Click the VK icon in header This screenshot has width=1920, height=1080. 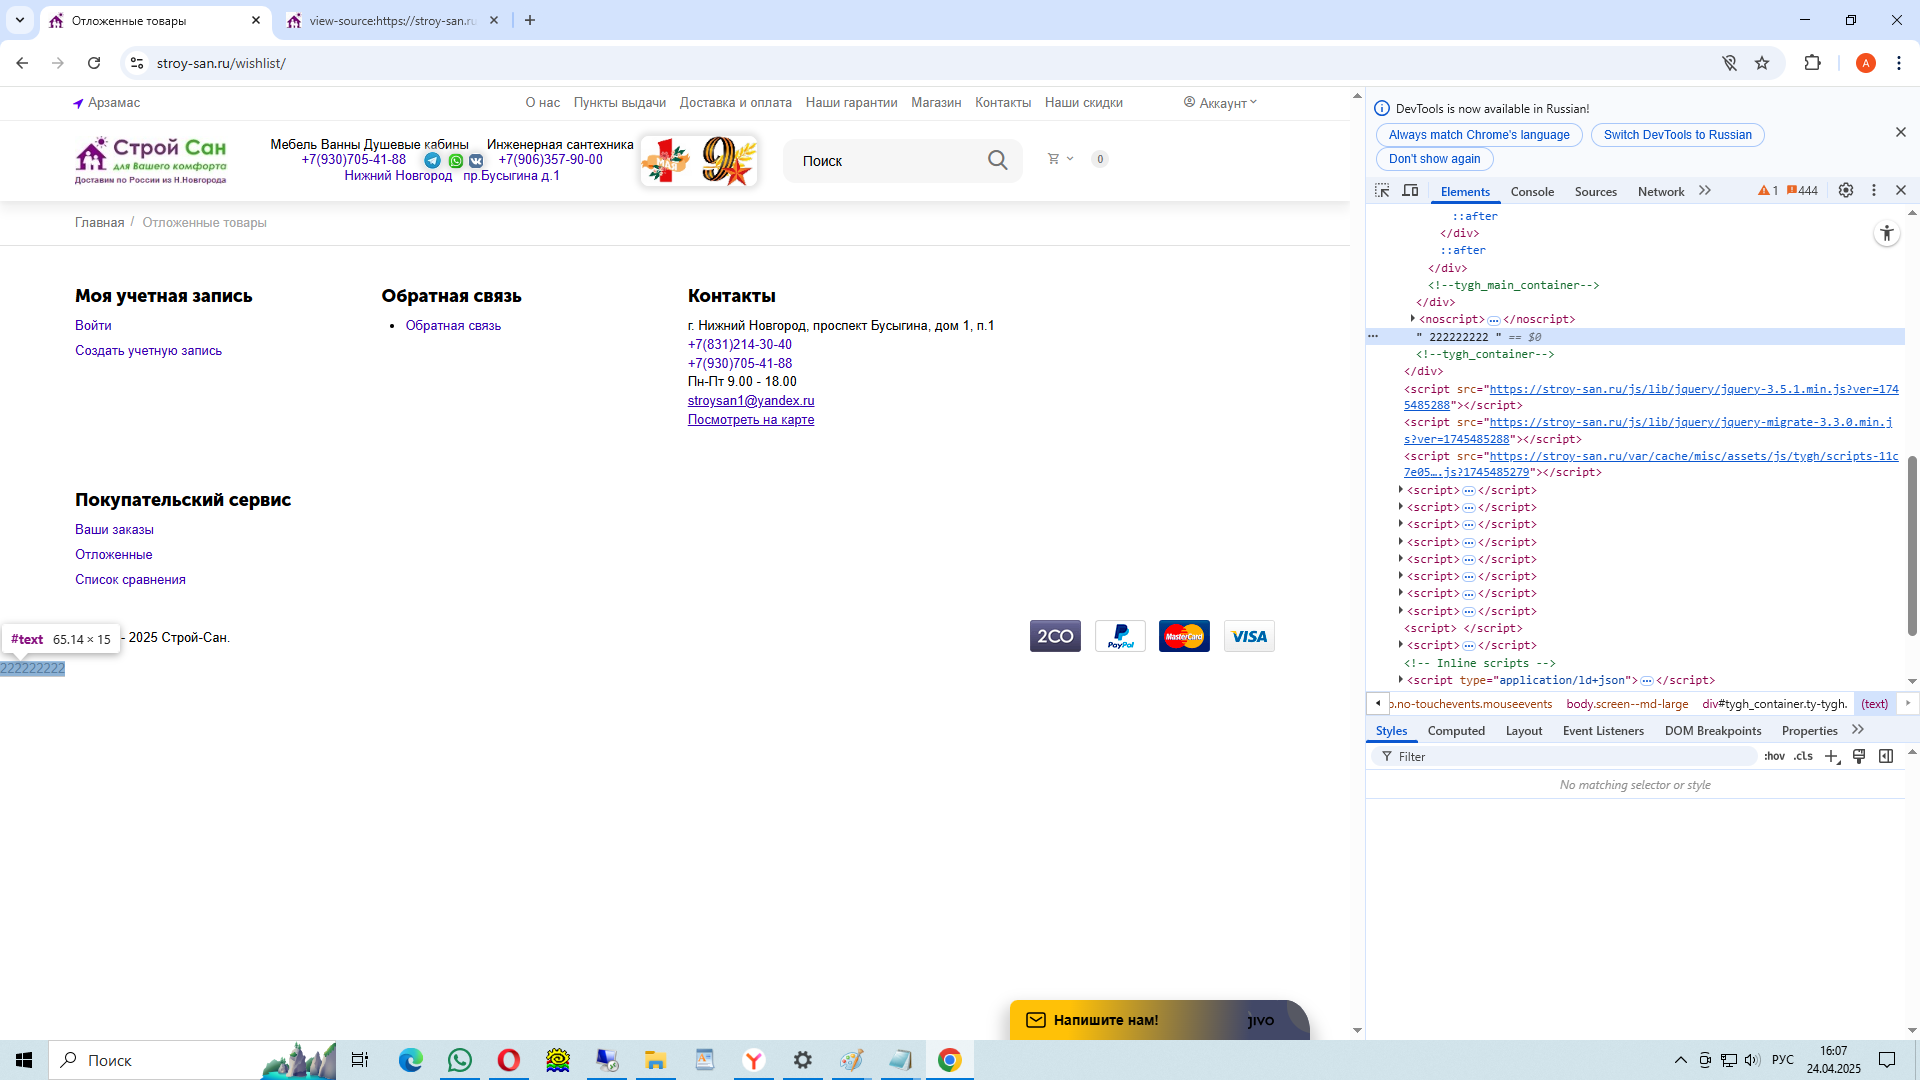(476, 160)
